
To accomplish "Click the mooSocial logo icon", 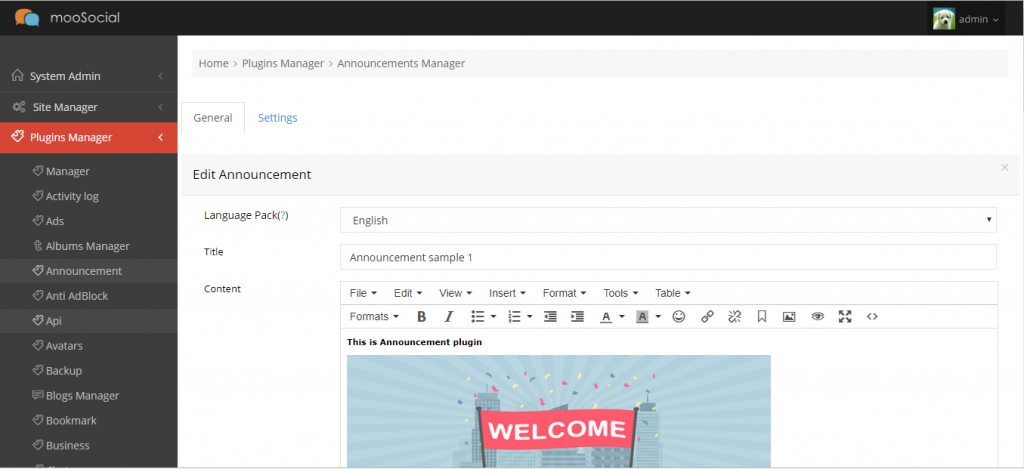I will tap(27, 18).
